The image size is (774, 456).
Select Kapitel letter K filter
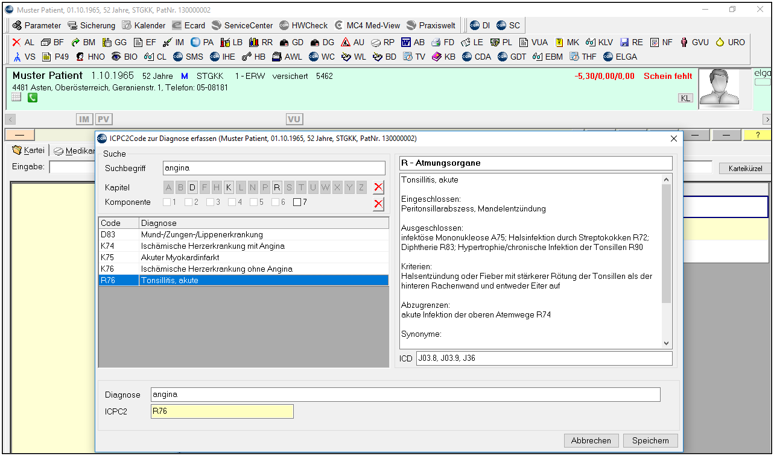[x=229, y=188]
